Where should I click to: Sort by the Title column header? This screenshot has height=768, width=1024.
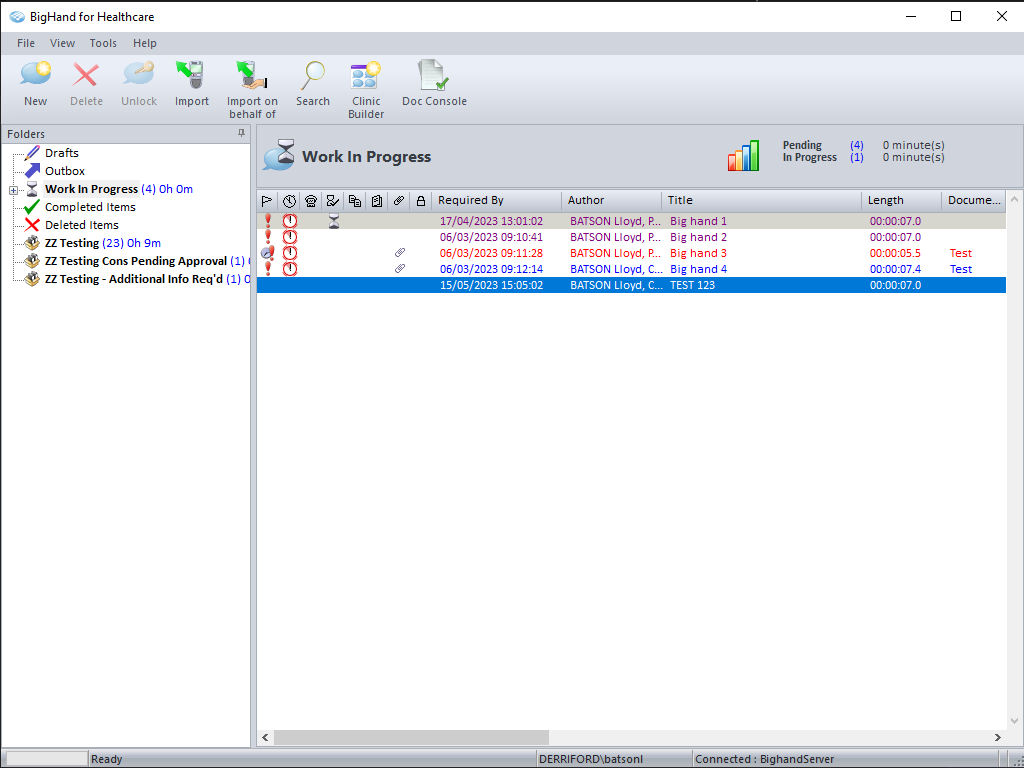(x=761, y=200)
